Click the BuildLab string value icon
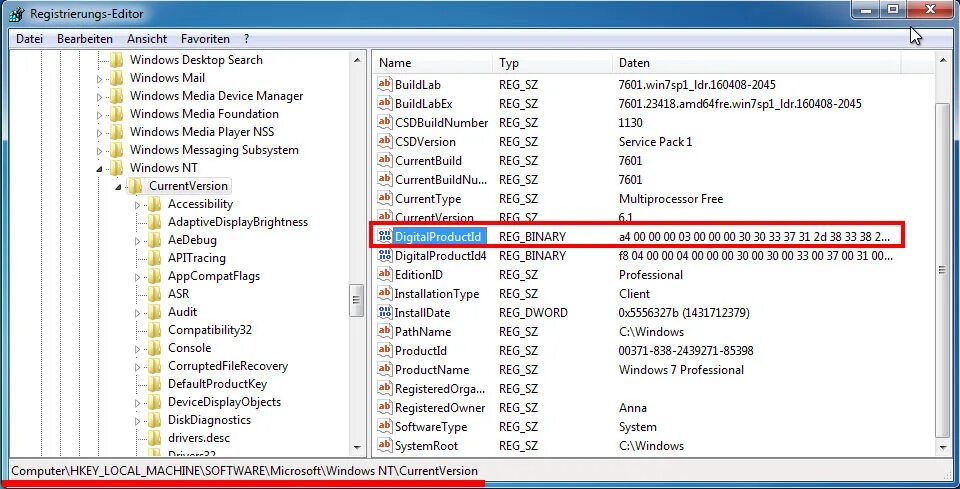Viewport: 960px width, 489px height. click(x=384, y=84)
